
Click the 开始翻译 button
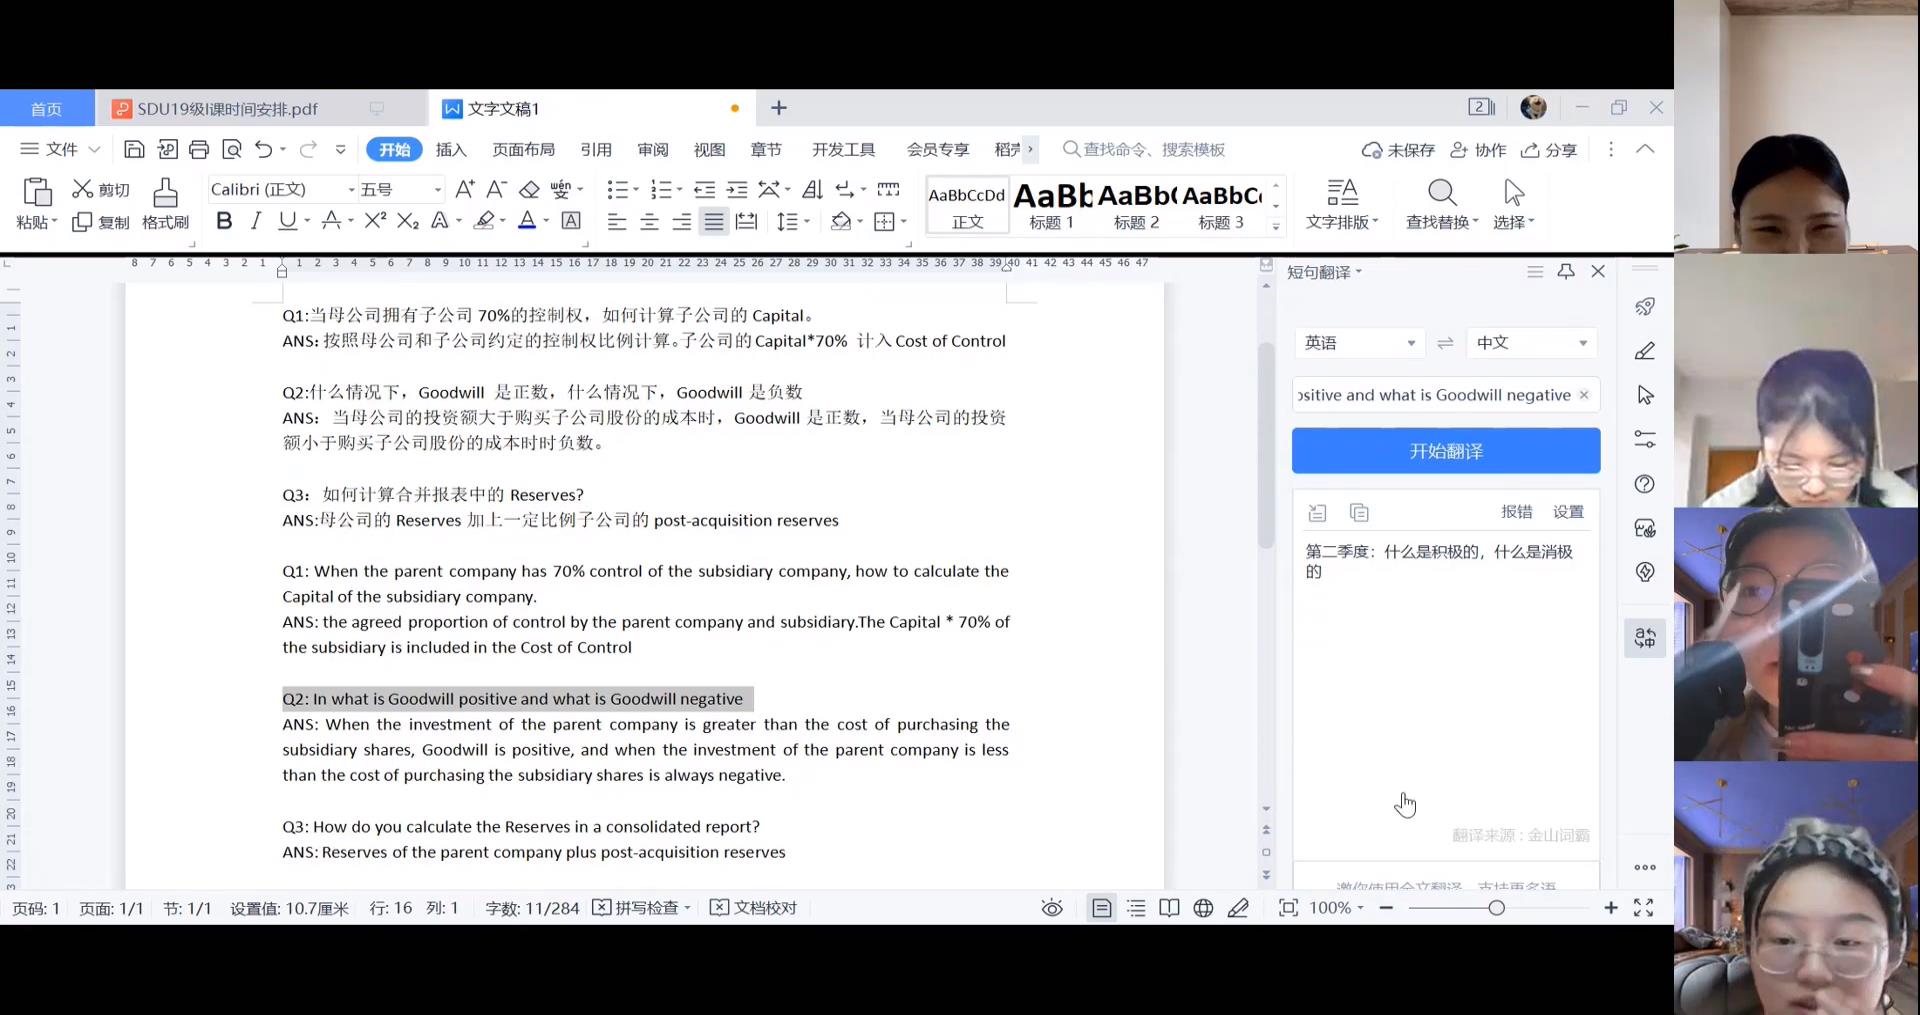coord(1445,451)
